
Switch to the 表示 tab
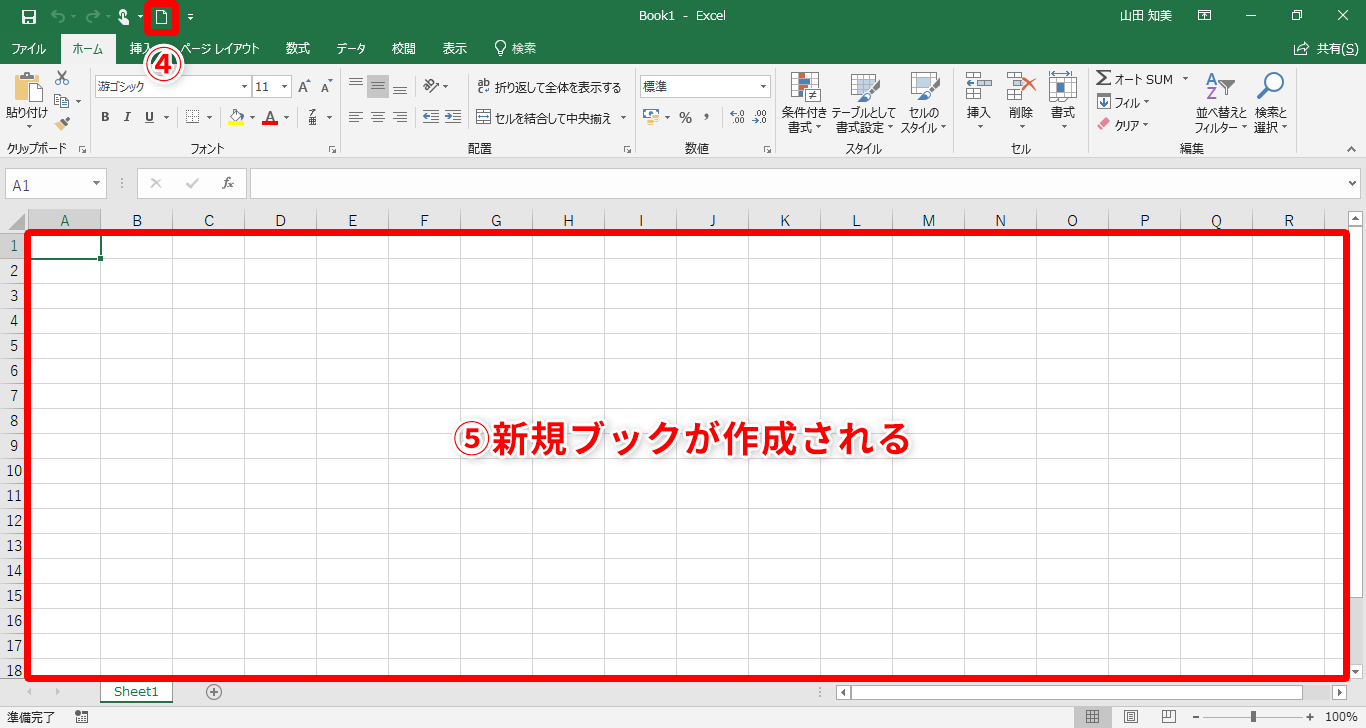pyautogui.click(x=455, y=48)
